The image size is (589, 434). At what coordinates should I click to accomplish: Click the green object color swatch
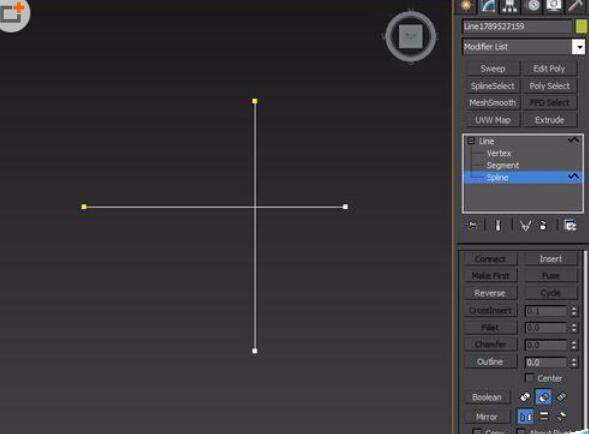tap(581, 27)
